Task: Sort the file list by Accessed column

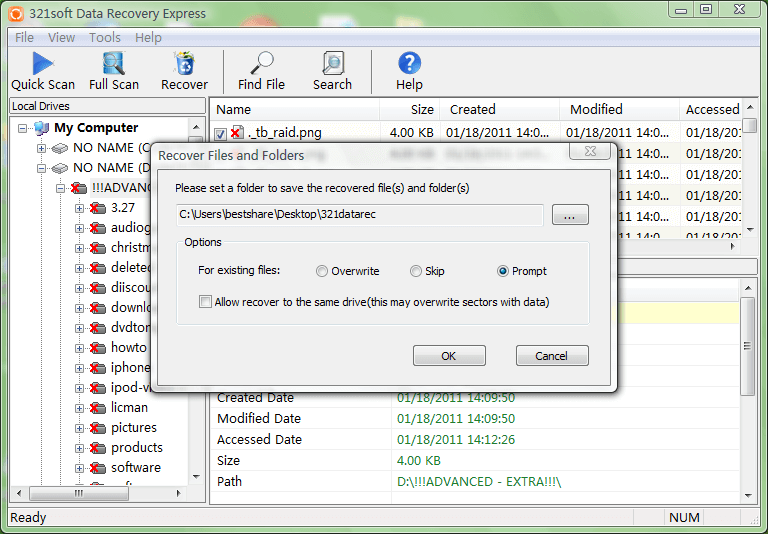Action: [x=711, y=109]
